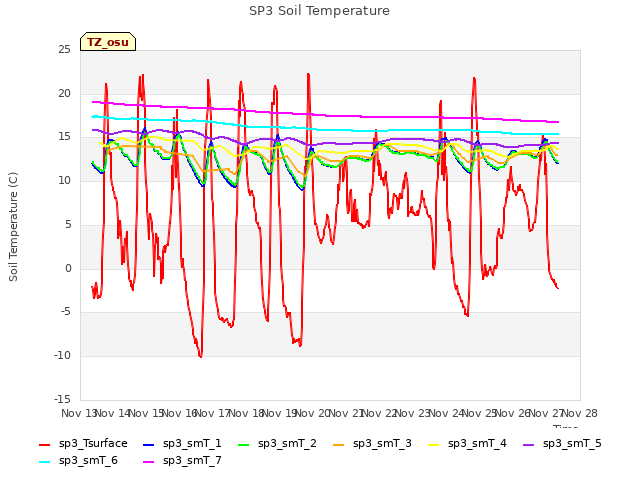The height and width of the screenshot is (480, 640).
Task: Click yellow sp3_smT_4 legend color marker
Action: tap(433, 444)
